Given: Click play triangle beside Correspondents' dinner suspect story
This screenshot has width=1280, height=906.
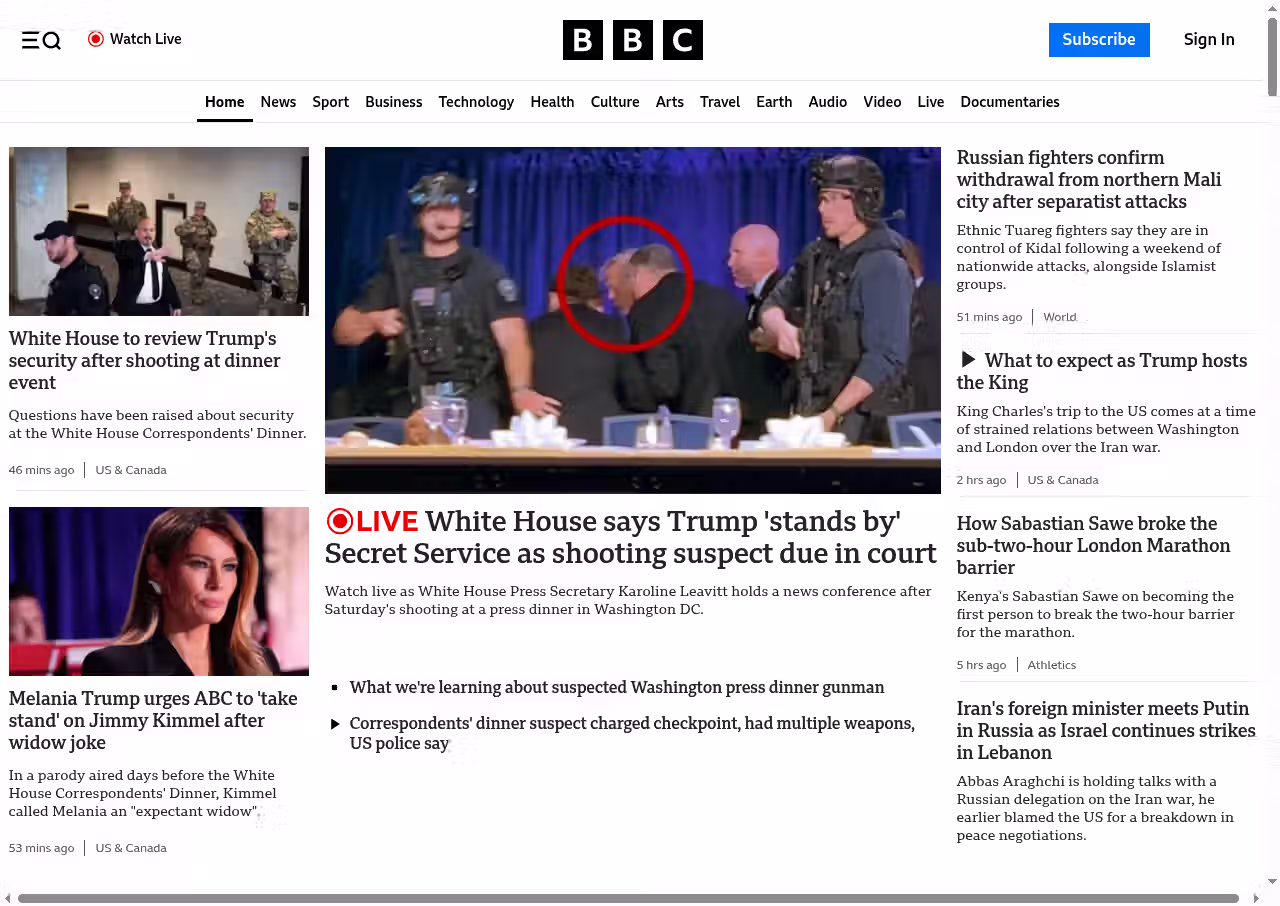Looking at the screenshot, I should tap(335, 724).
